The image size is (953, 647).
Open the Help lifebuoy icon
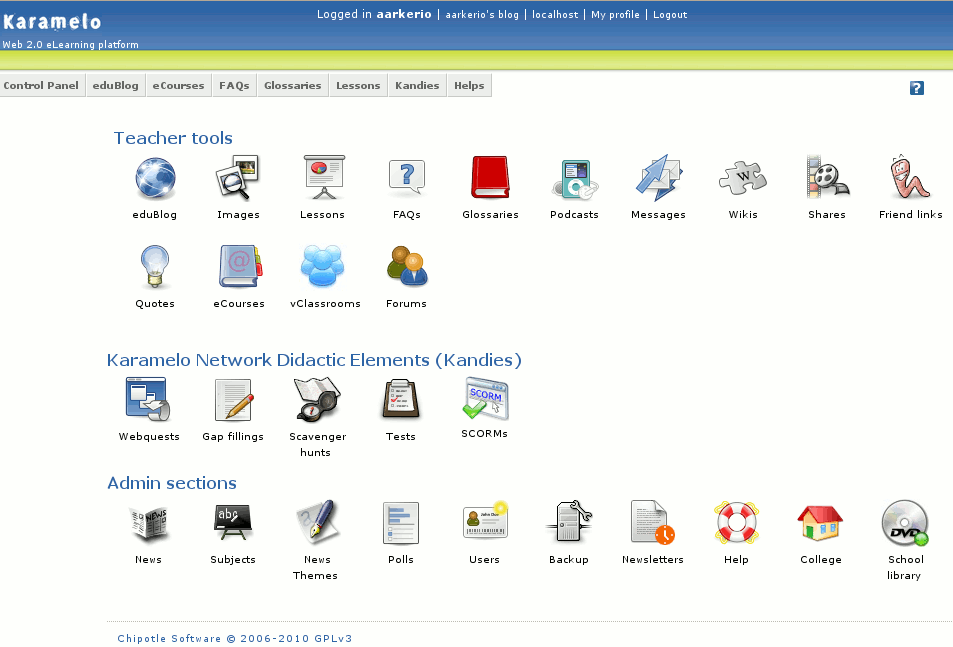pyautogui.click(x=736, y=522)
